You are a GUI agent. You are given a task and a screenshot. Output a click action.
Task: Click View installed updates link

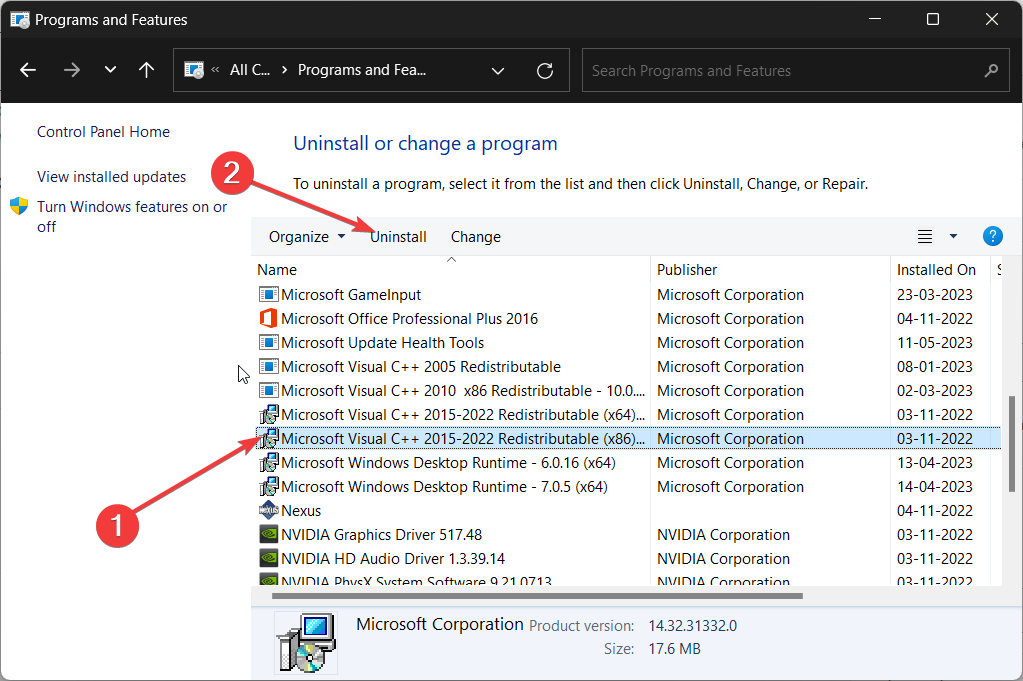[x=111, y=177]
